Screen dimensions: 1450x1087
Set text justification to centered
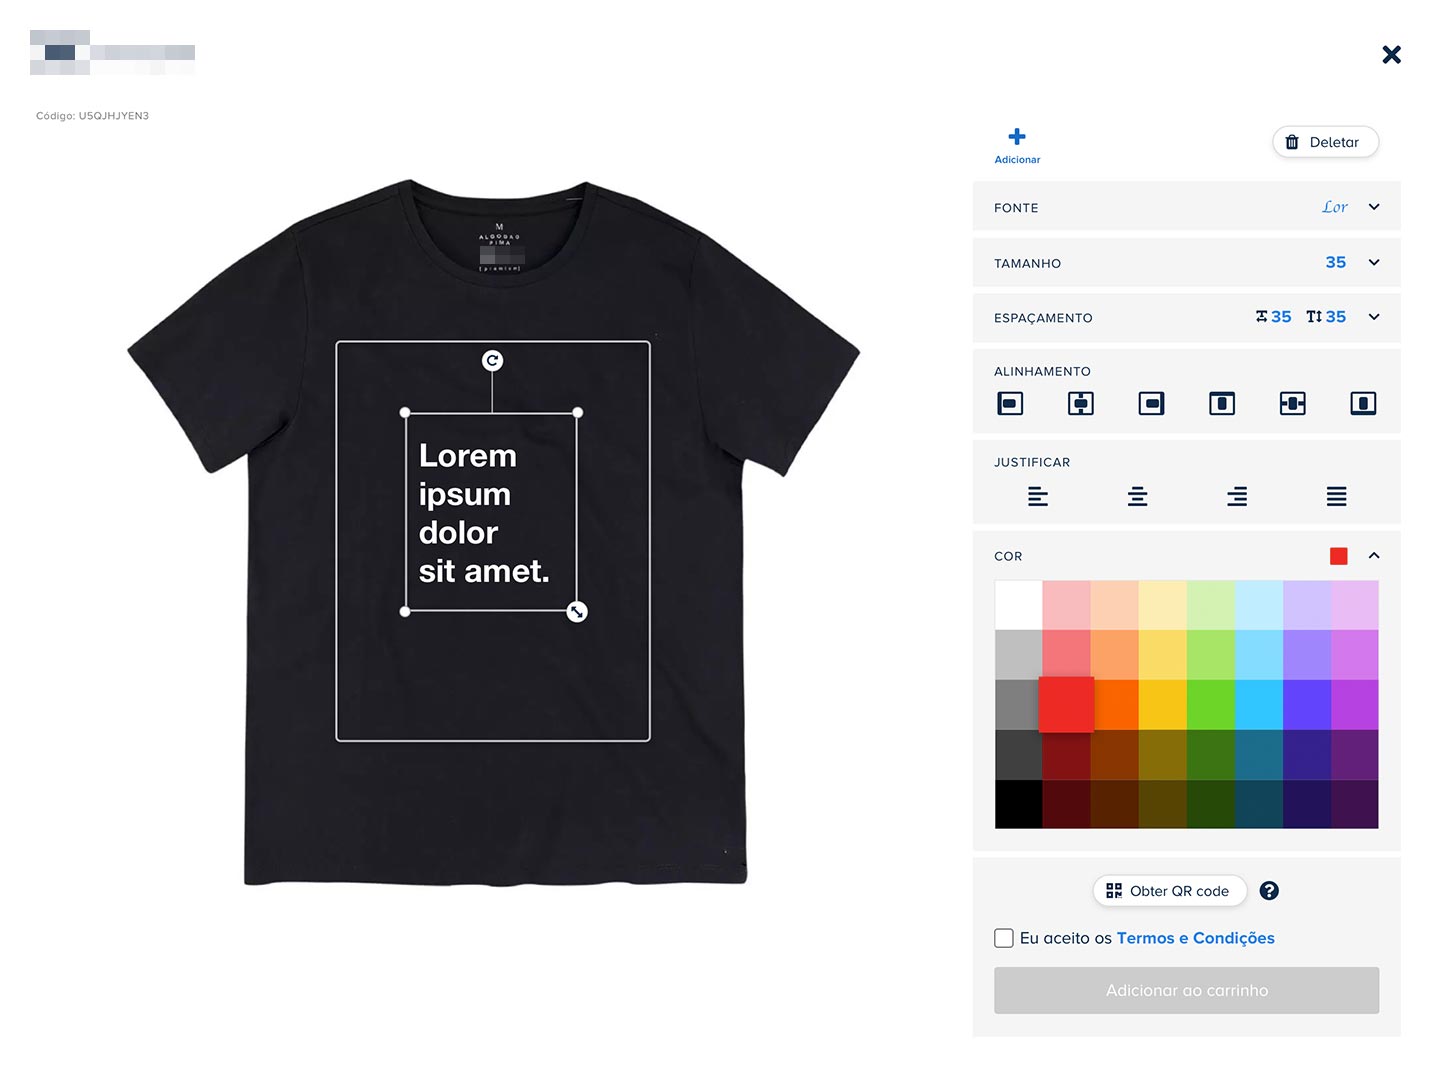pos(1137,497)
